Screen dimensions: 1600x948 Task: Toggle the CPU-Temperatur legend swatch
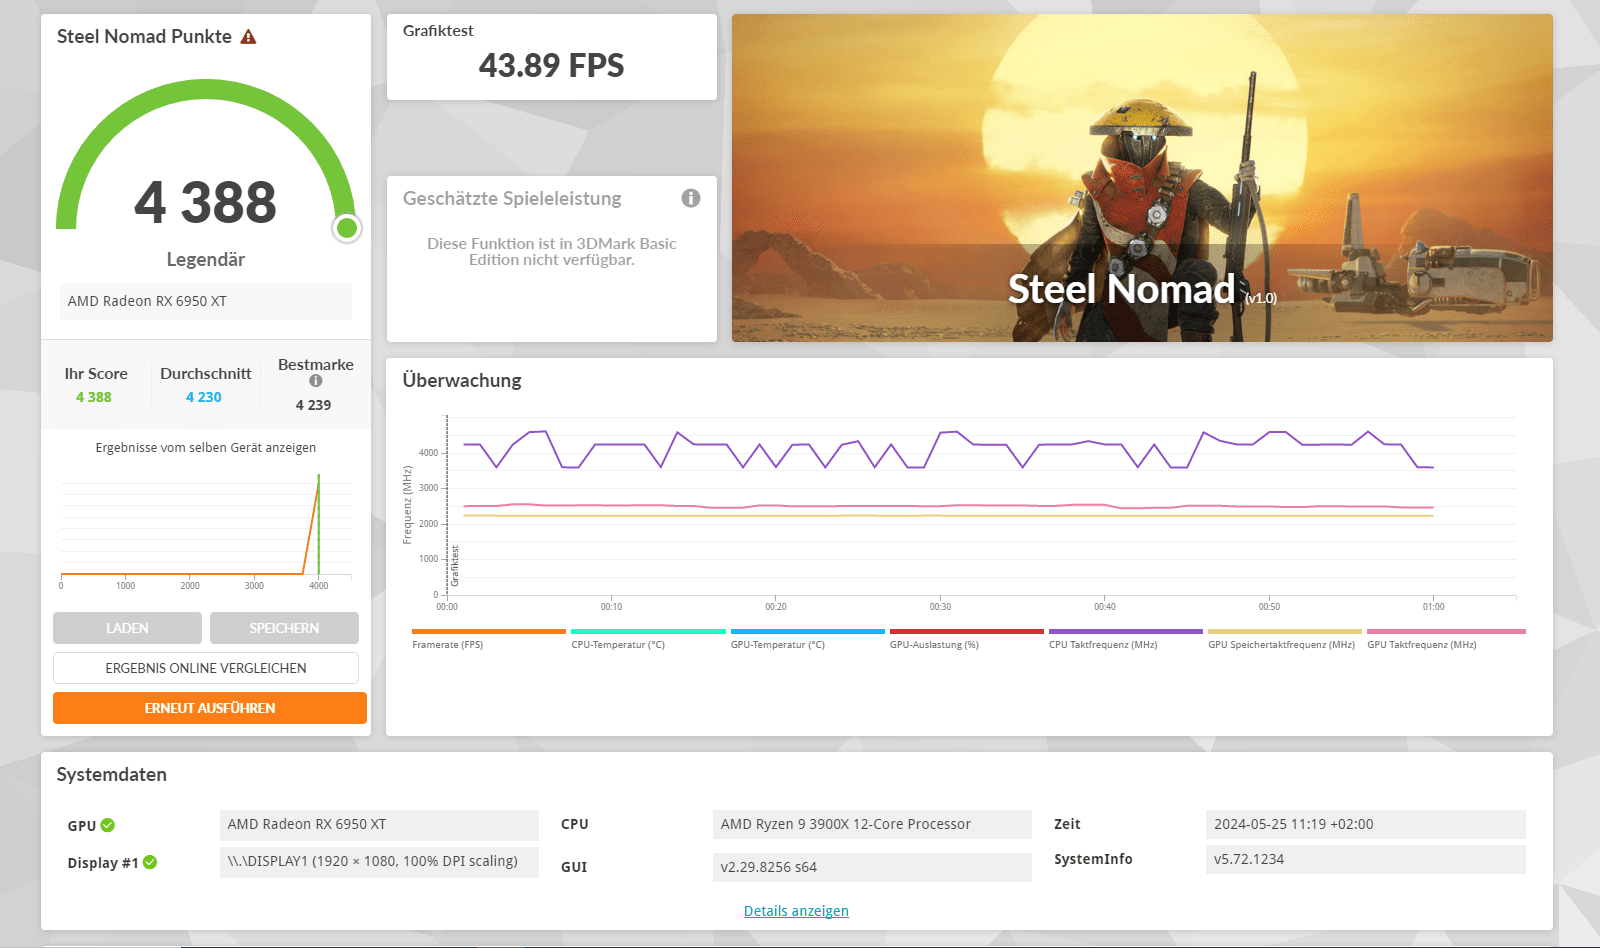click(x=648, y=632)
